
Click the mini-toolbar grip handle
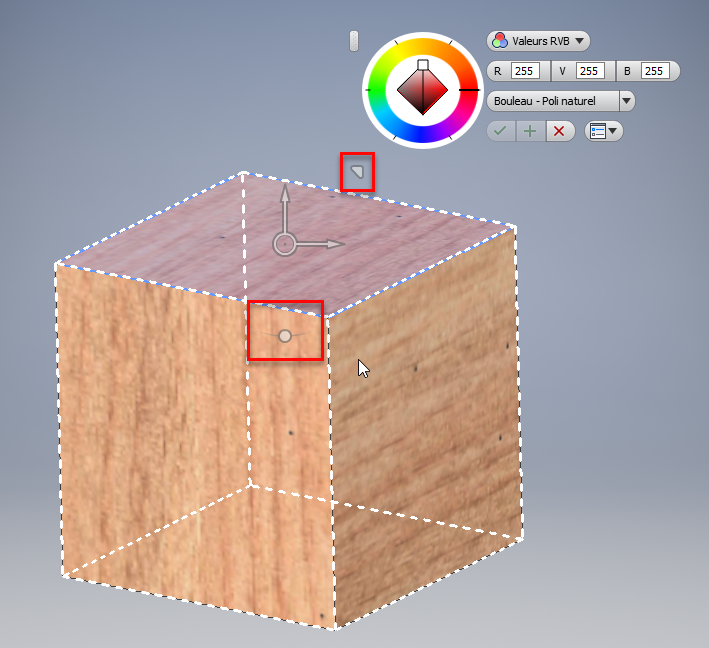353,41
